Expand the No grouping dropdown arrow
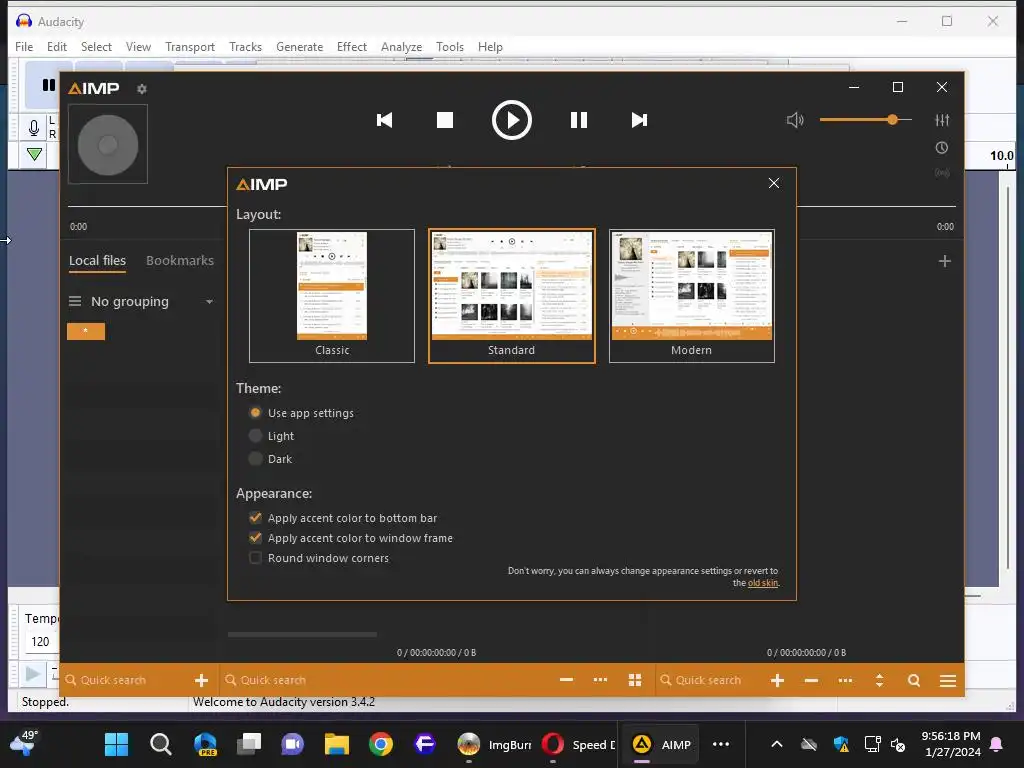 [209, 302]
